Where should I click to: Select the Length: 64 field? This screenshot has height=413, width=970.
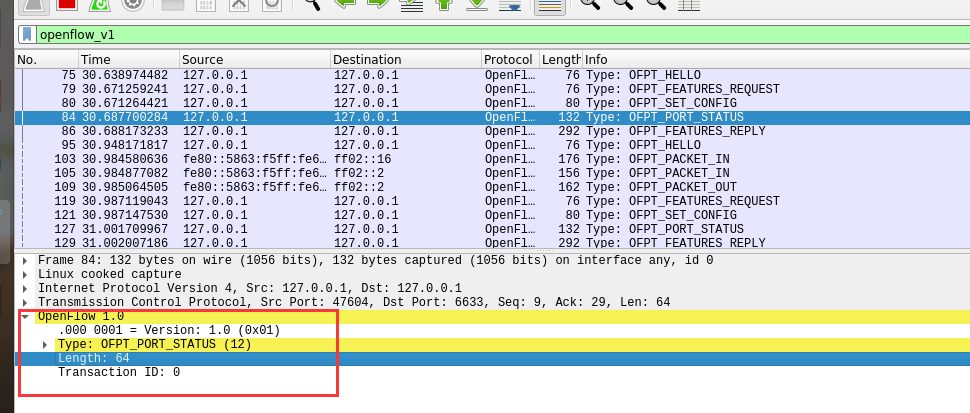[x=492, y=358]
